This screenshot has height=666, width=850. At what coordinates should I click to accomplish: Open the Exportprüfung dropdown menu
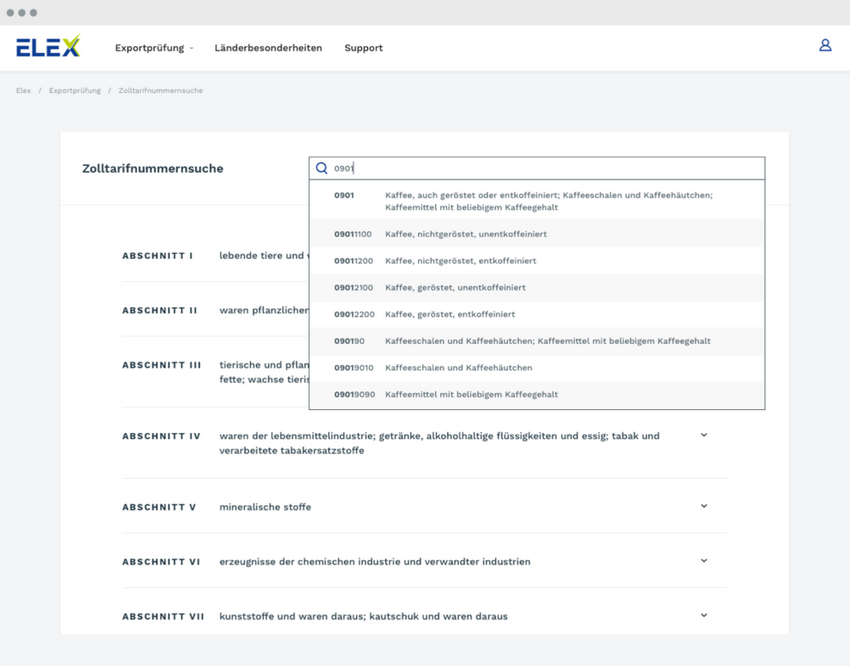(154, 48)
